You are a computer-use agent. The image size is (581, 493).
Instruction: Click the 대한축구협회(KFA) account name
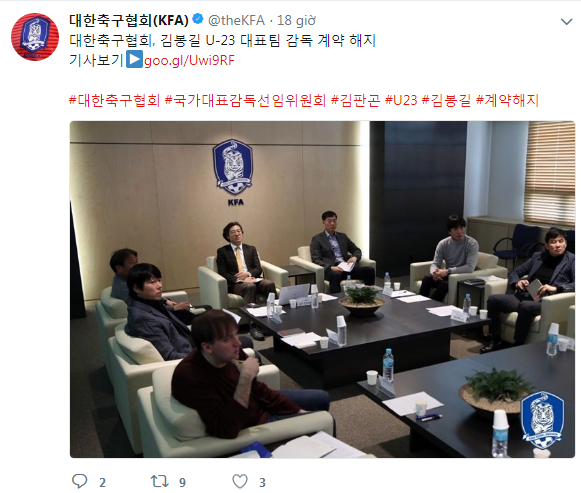point(129,20)
